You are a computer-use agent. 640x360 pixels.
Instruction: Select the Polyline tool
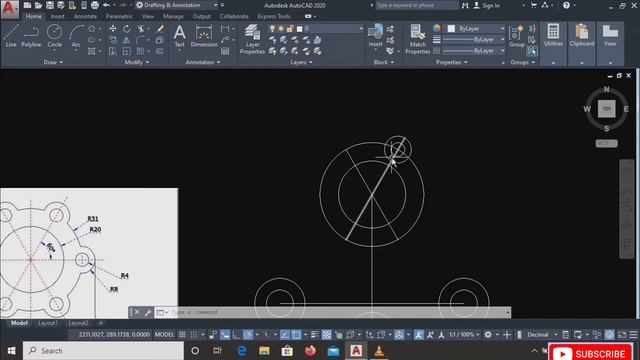[31, 36]
